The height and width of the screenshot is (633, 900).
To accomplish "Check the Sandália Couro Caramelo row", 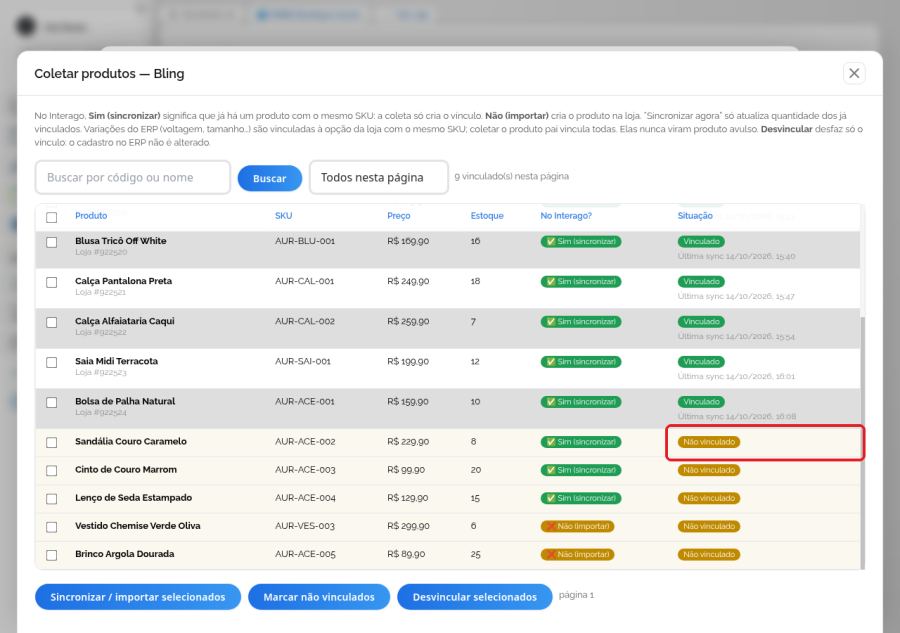I will 52,442.
